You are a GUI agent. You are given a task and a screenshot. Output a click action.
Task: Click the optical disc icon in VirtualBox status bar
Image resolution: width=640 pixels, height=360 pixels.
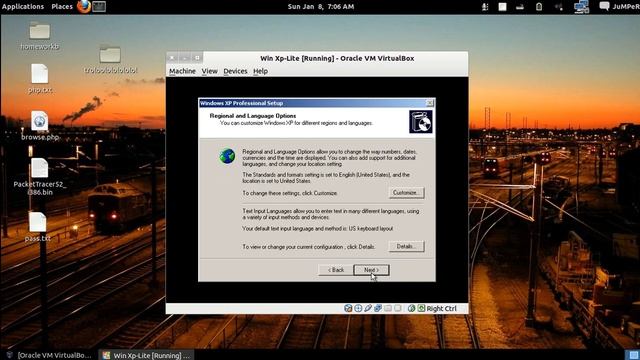358,308
